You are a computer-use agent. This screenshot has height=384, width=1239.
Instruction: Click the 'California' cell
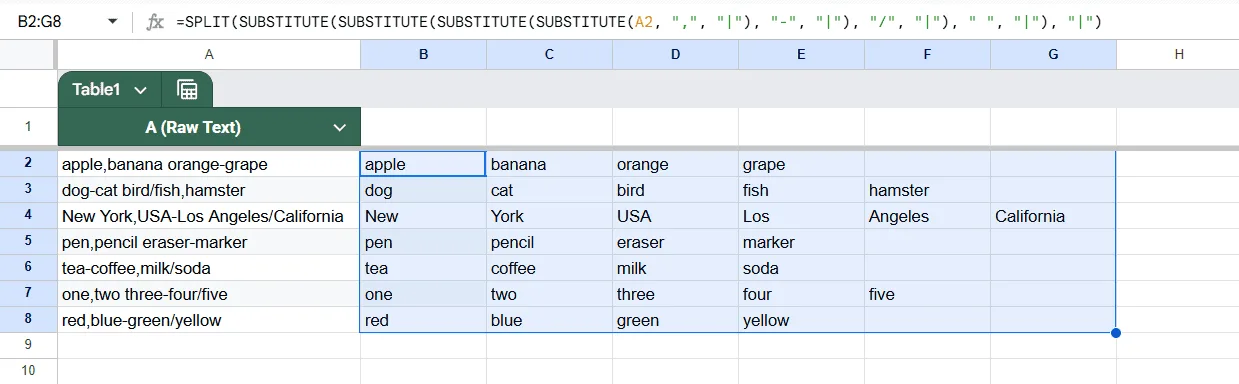pyautogui.click(x=1053, y=216)
